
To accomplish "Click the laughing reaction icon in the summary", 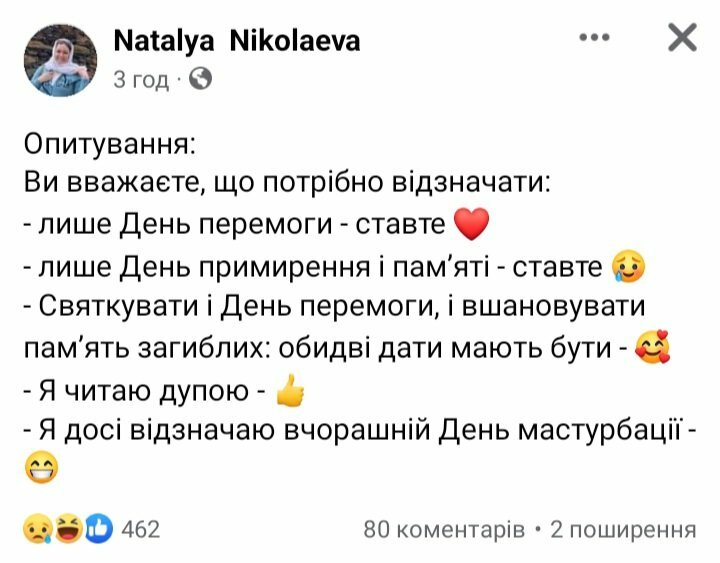I will point(68,527).
